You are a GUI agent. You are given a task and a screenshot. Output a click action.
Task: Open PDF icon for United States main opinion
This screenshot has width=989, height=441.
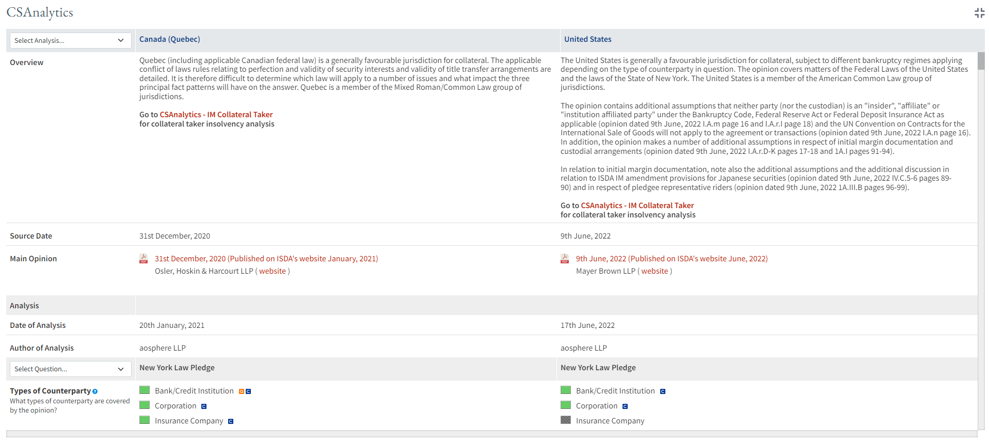tap(565, 259)
